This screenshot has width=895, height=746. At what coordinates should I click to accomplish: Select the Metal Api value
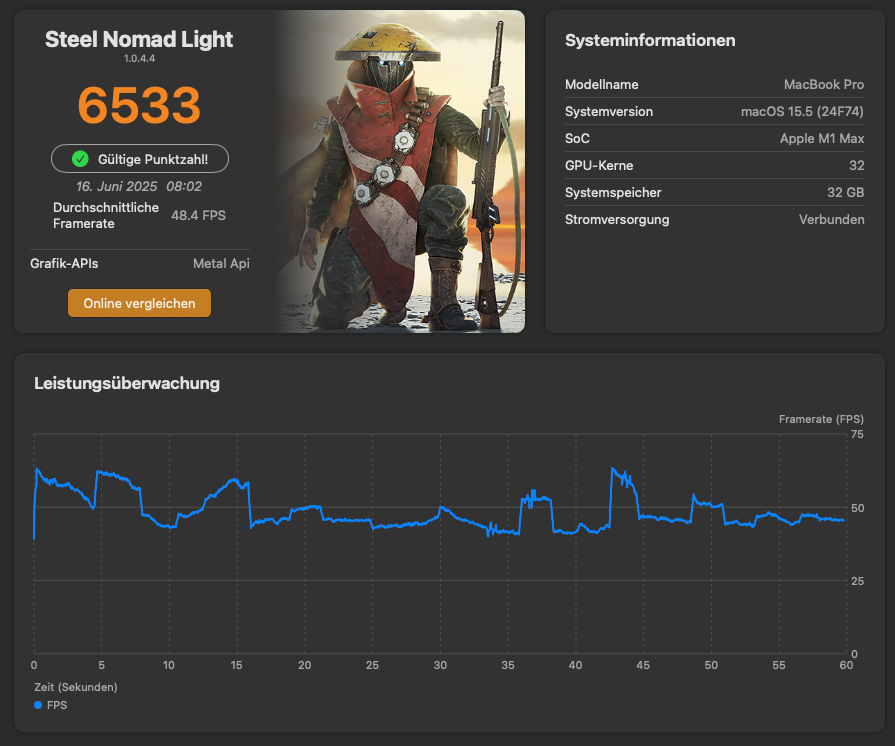(x=221, y=264)
